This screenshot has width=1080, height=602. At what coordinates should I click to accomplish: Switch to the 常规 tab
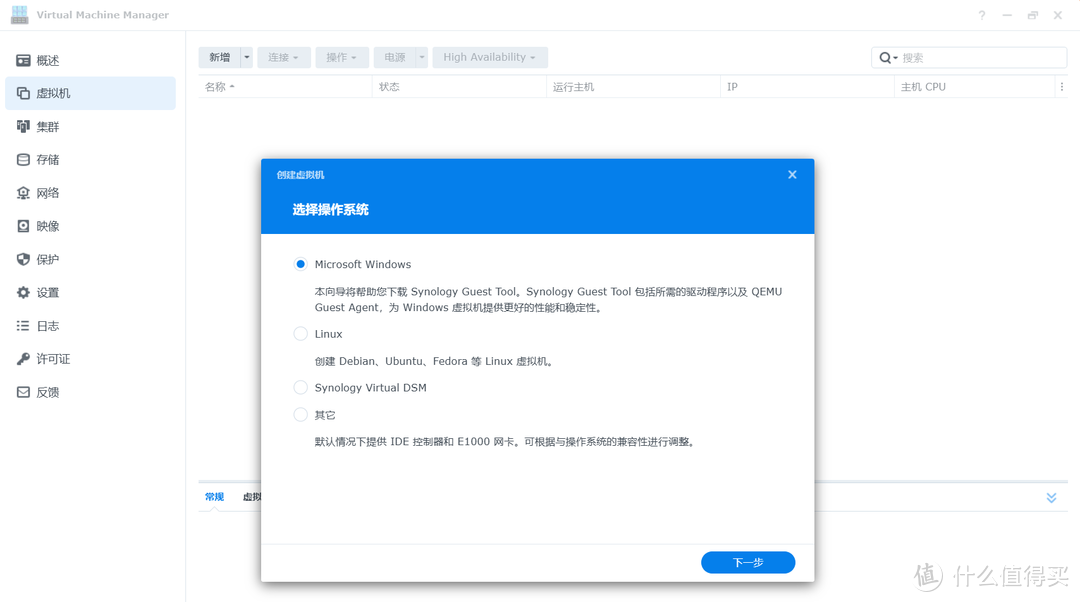(214, 497)
